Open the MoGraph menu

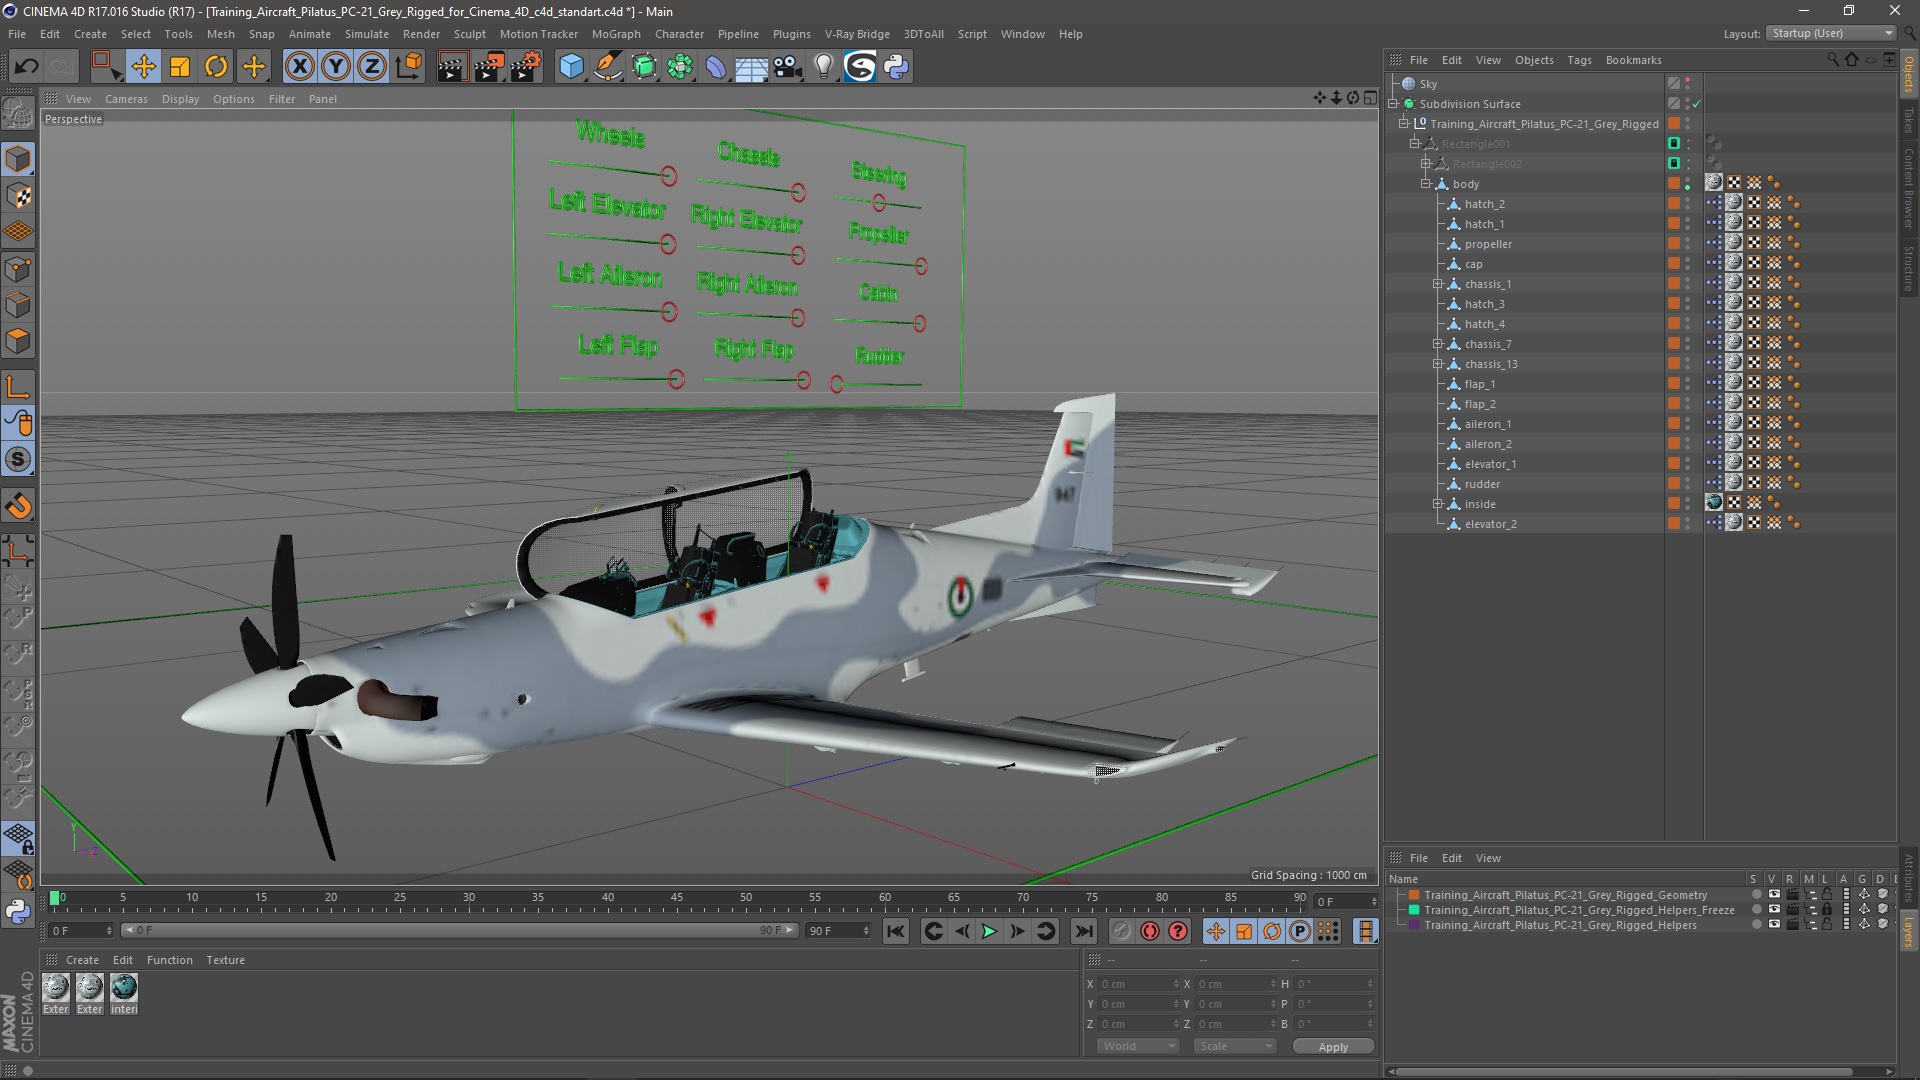click(615, 34)
